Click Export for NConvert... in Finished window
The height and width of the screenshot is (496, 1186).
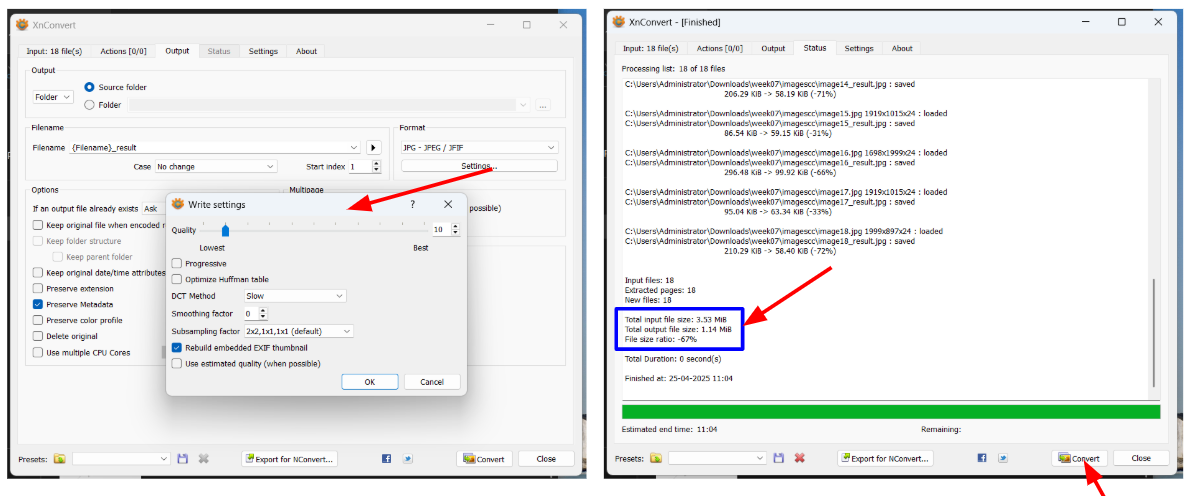pos(886,458)
